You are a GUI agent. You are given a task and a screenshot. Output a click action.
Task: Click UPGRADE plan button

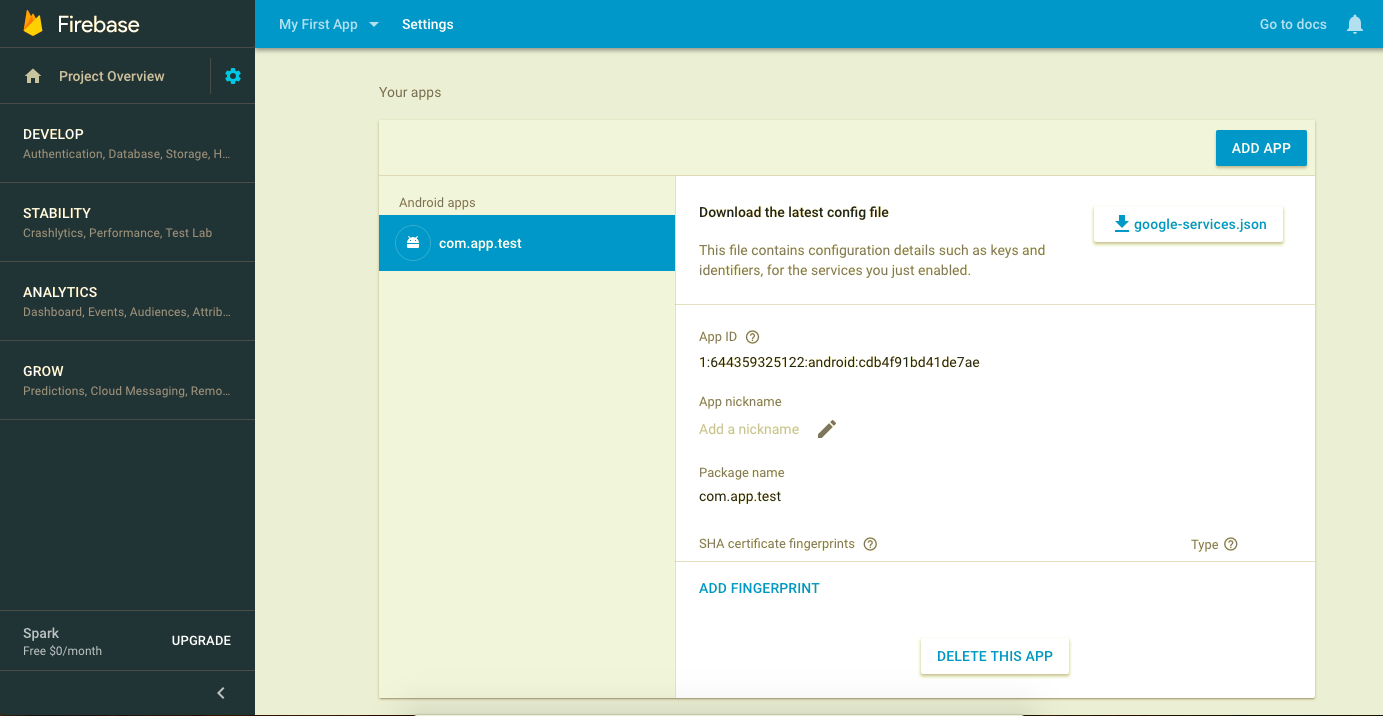point(201,640)
